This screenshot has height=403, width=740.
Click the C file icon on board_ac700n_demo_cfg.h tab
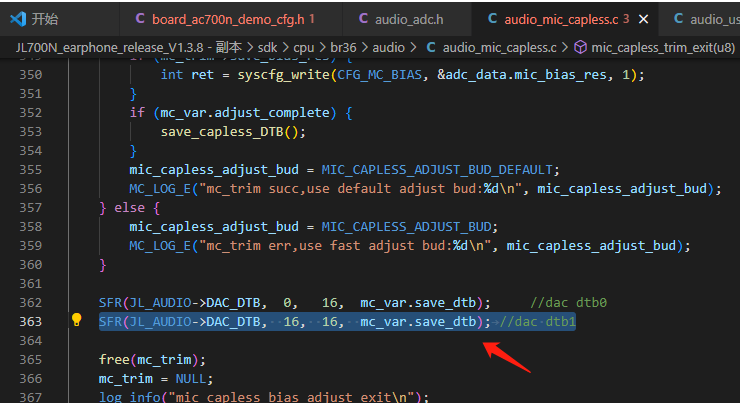pos(140,18)
